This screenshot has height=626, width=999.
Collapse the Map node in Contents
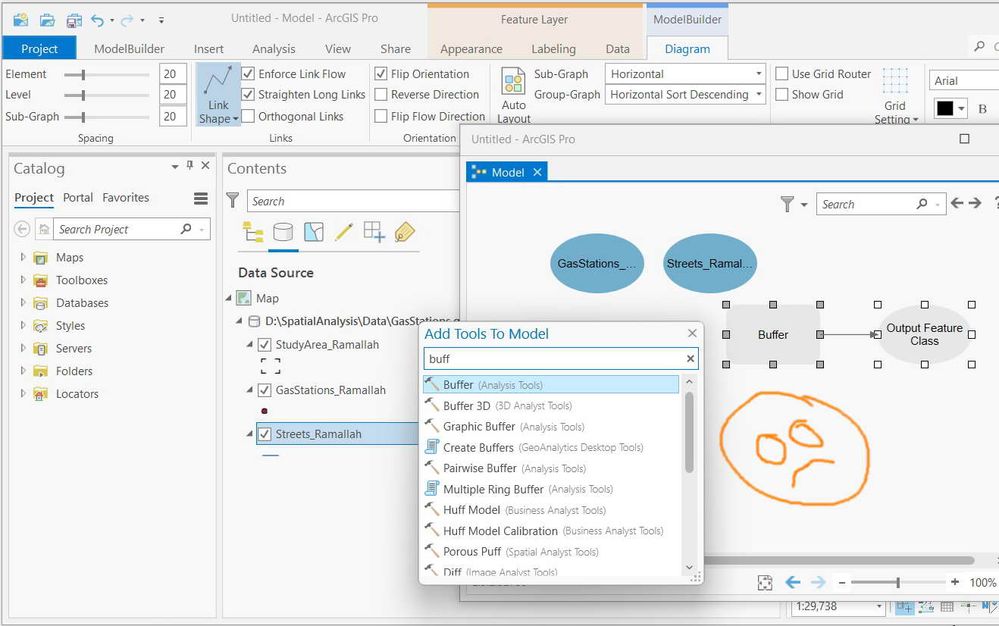click(229, 298)
